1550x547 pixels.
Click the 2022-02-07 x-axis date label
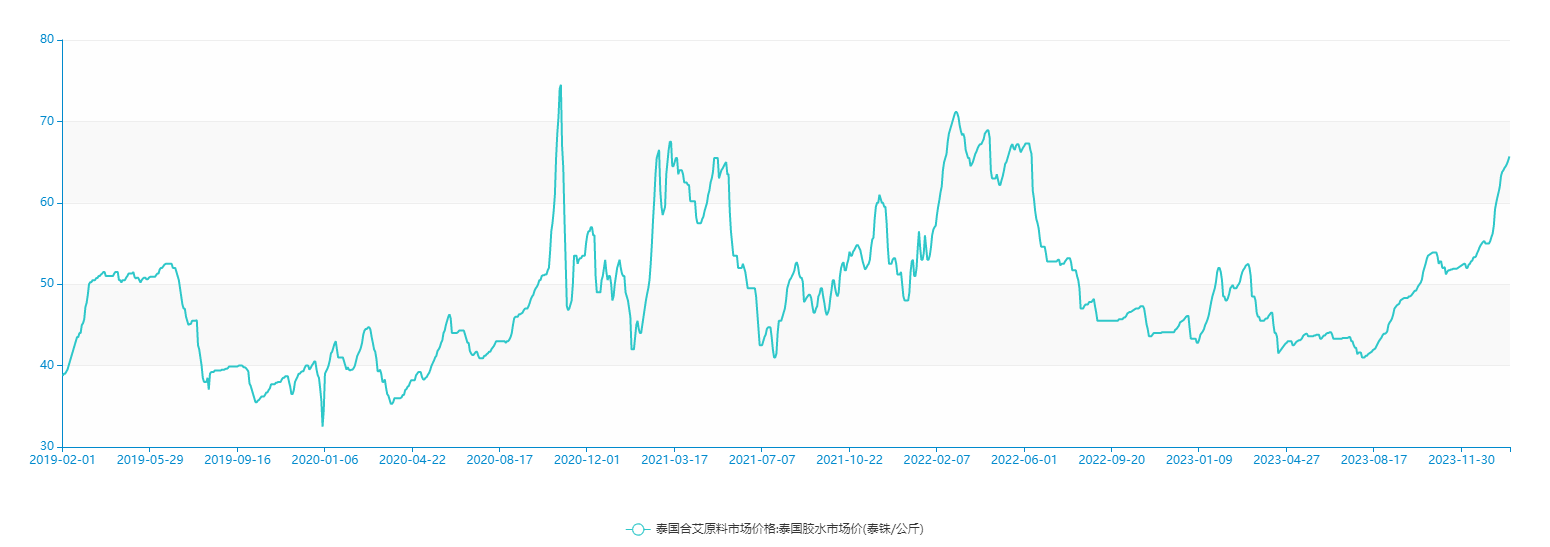coord(937,460)
